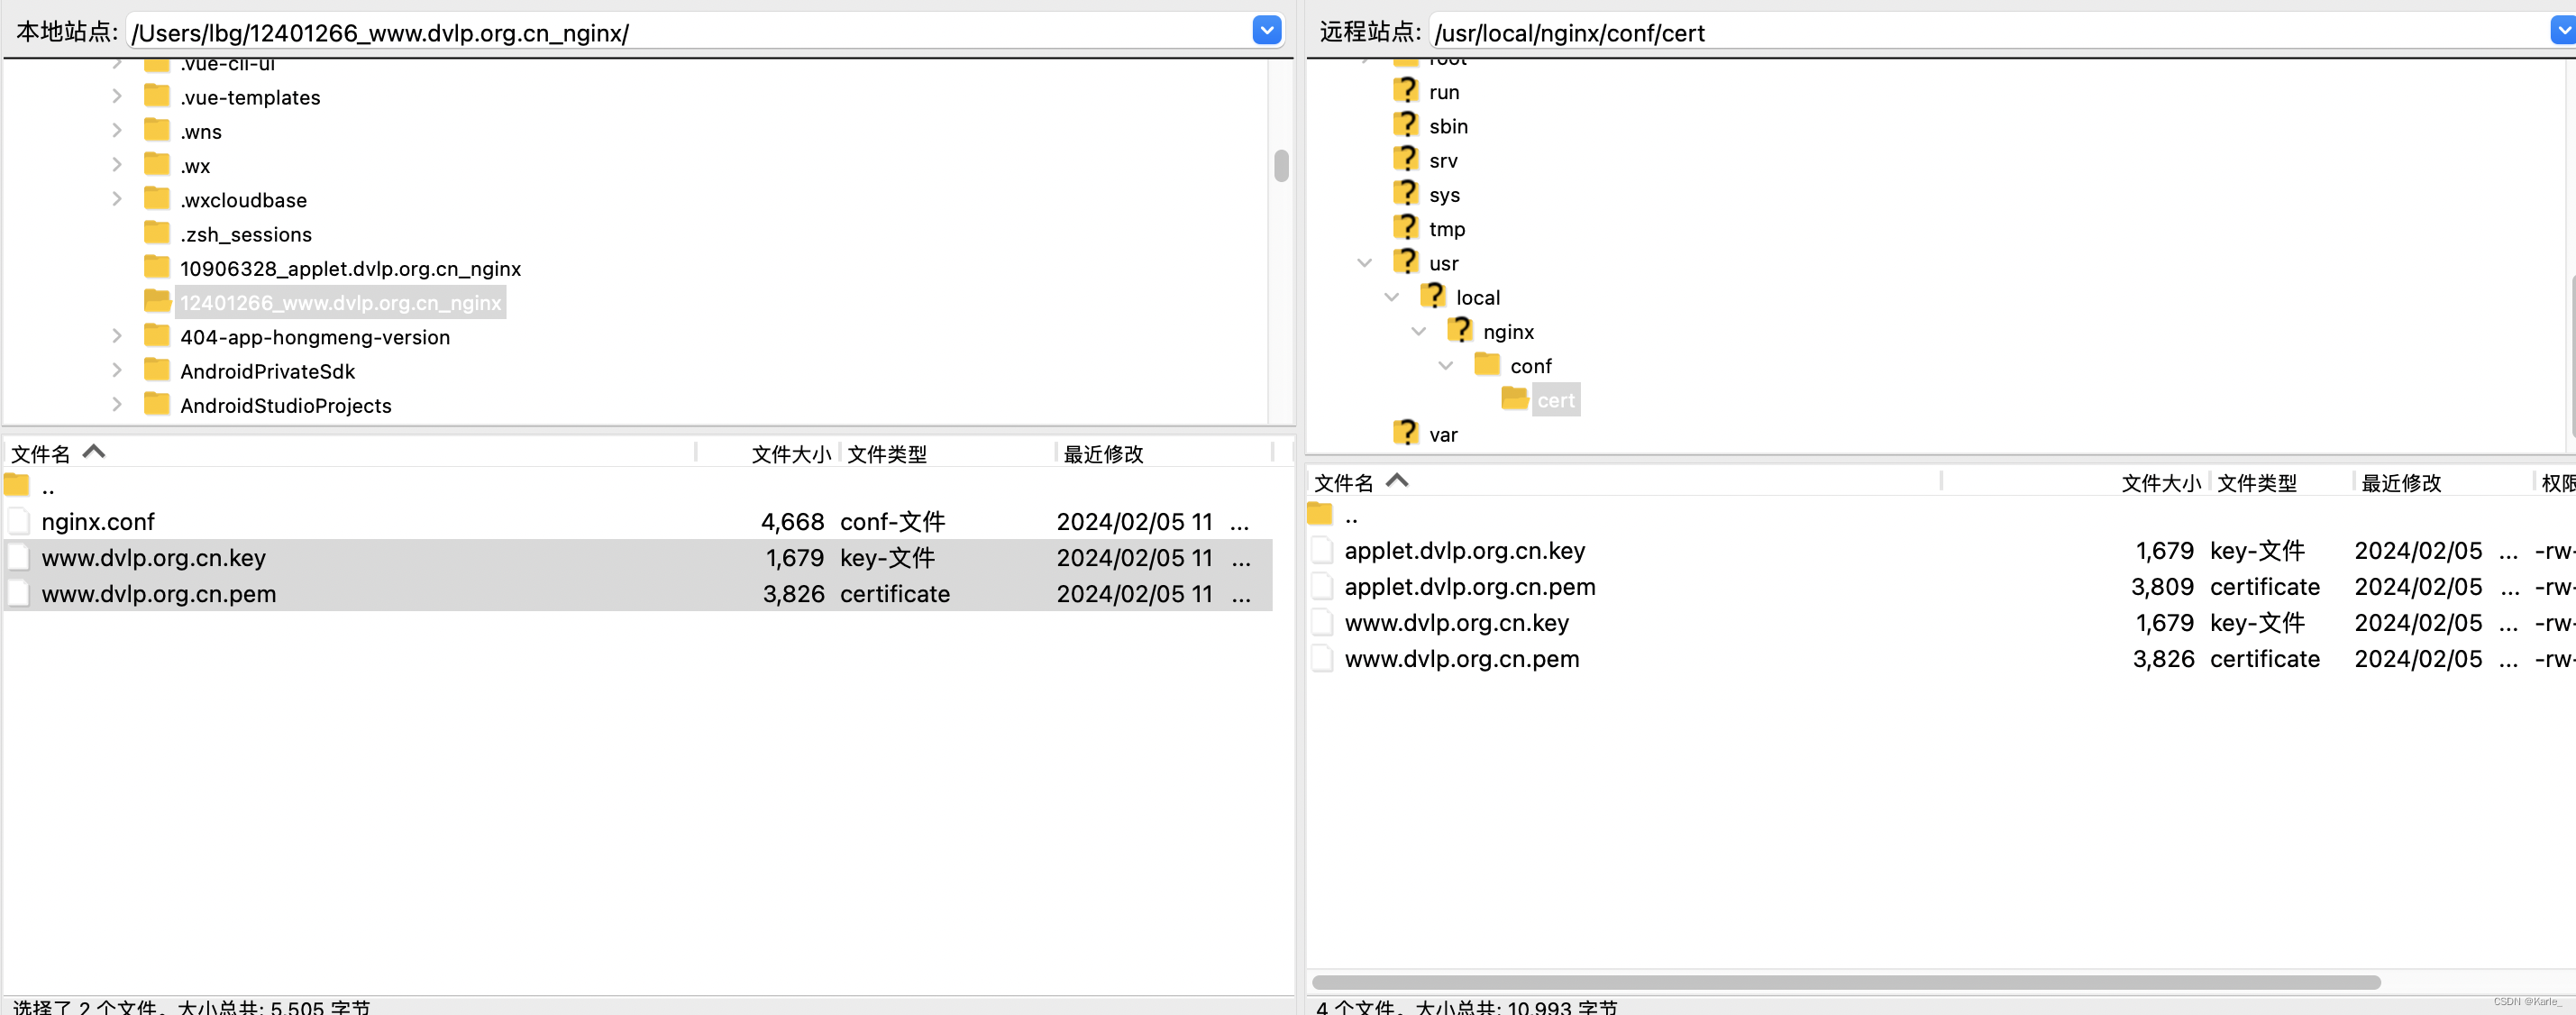Select the .wns folder icon
2576x1015 pixels.
tap(157, 130)
